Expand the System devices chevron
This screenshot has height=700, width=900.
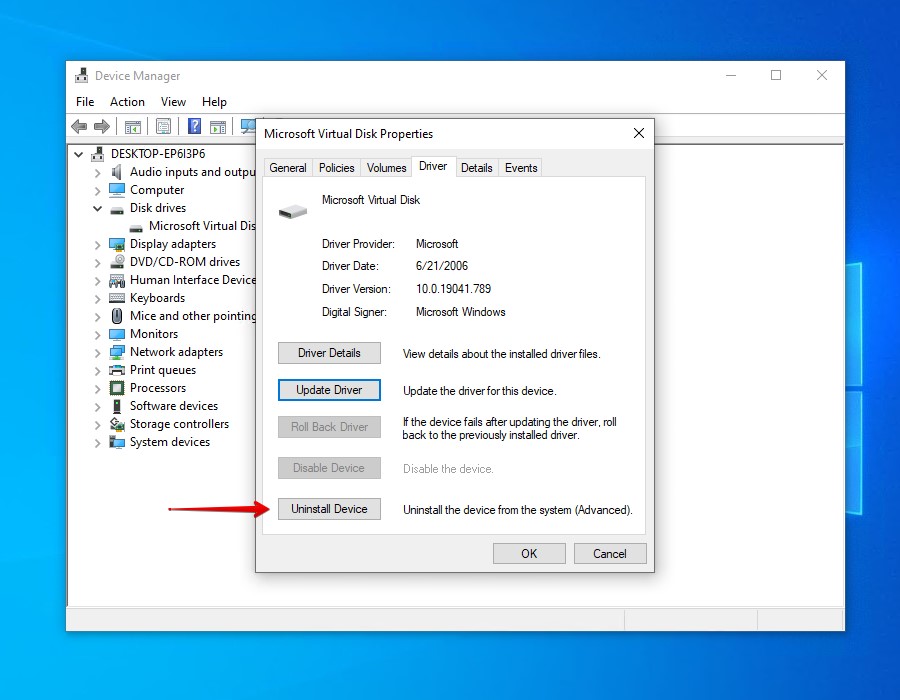98,443
